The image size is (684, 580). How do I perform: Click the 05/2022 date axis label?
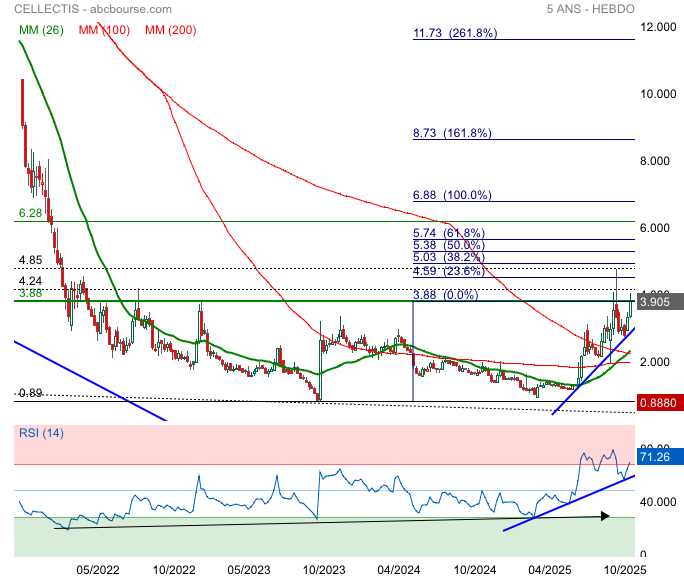97,569
